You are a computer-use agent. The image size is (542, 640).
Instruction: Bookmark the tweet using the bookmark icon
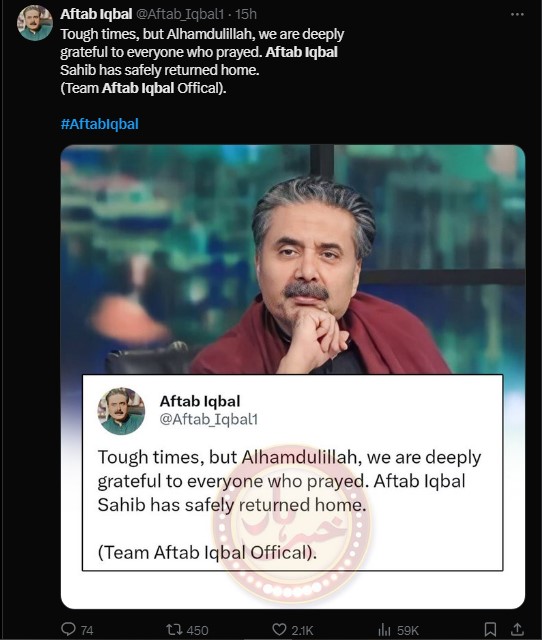click(490, 629)
